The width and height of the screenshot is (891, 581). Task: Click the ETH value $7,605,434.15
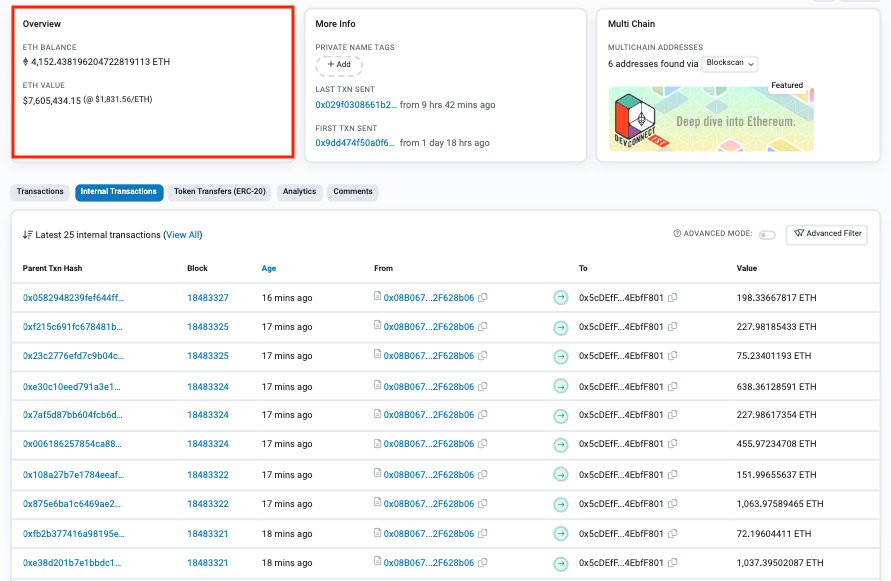52,101
